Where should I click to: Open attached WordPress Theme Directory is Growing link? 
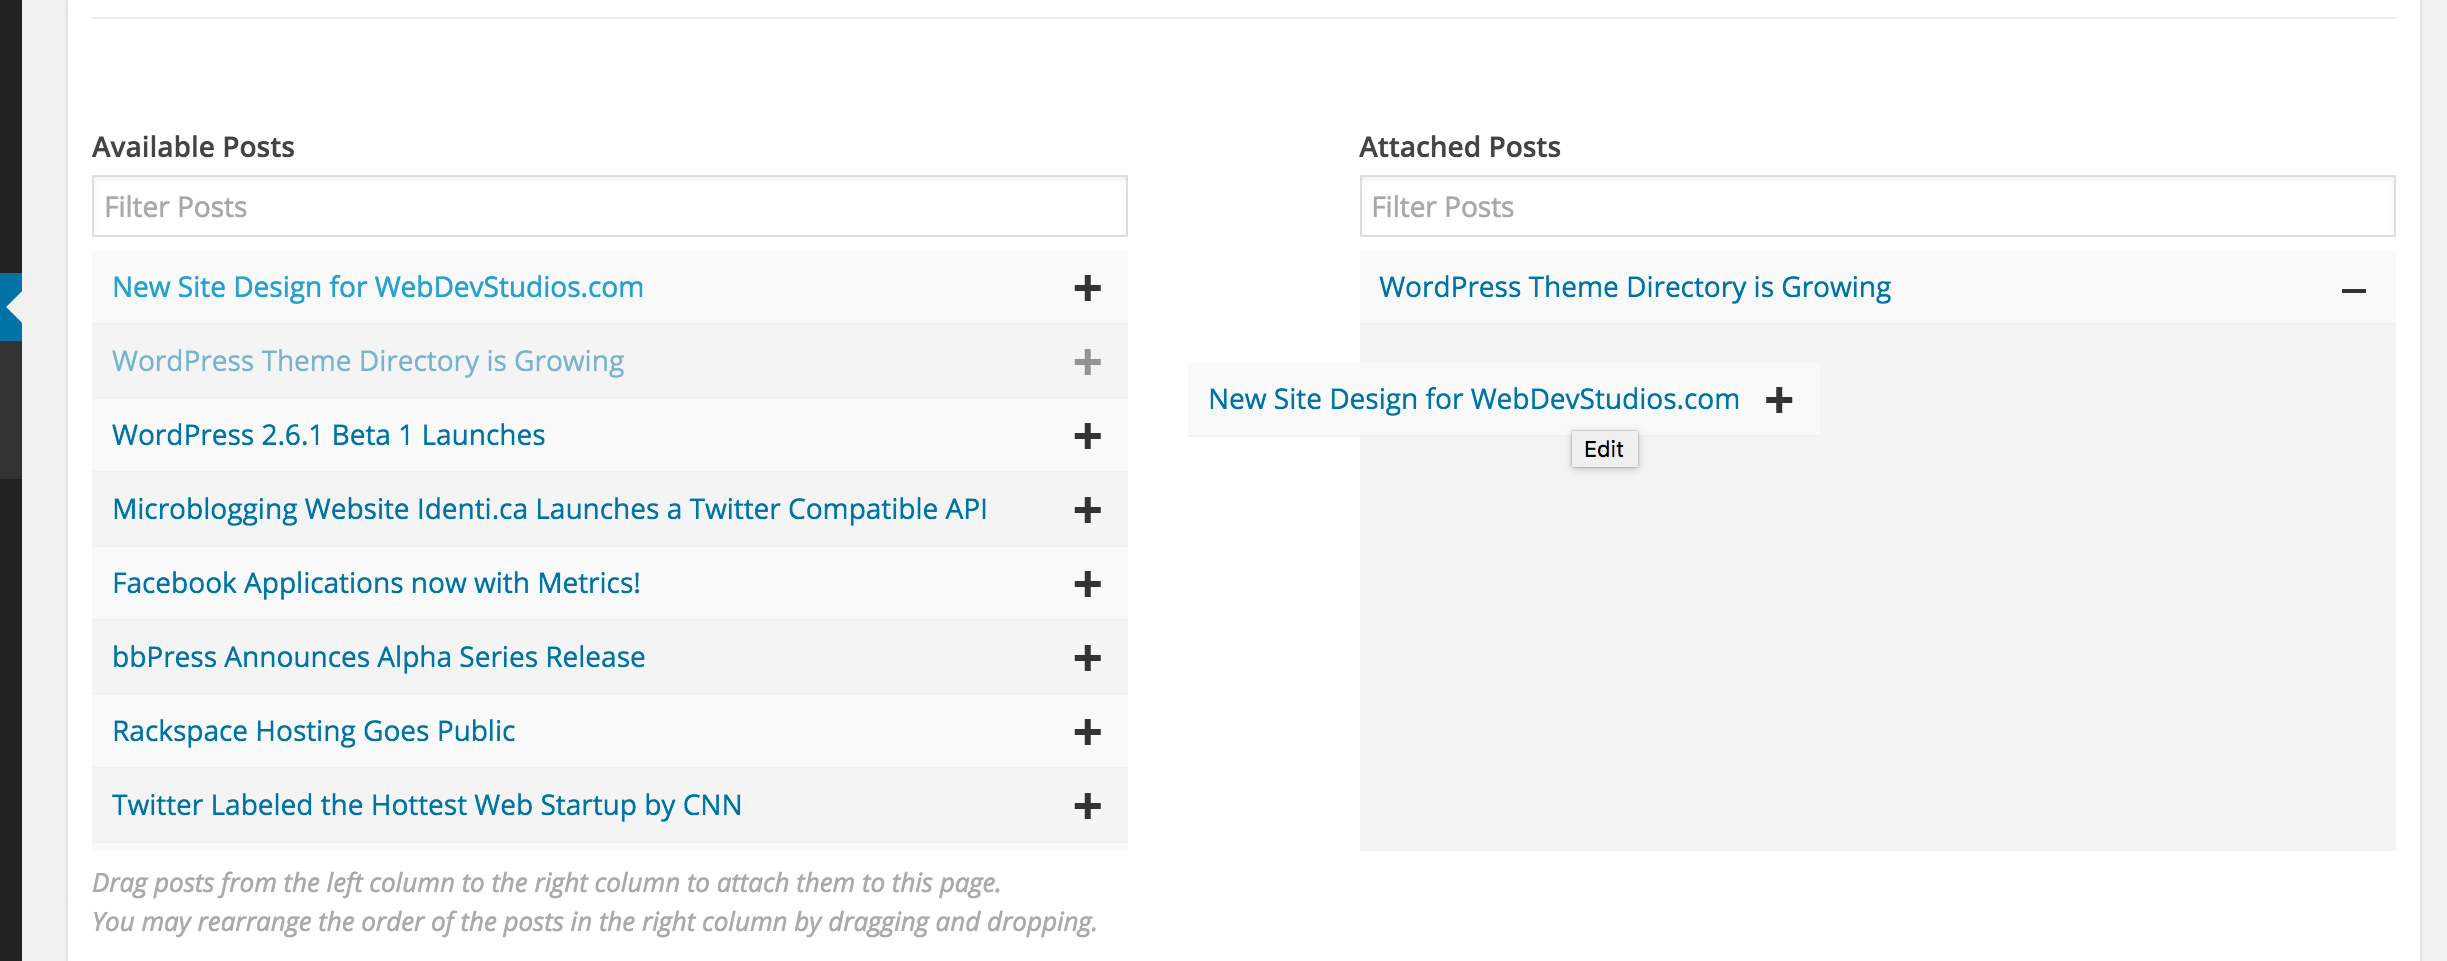tap(1635, 287)
